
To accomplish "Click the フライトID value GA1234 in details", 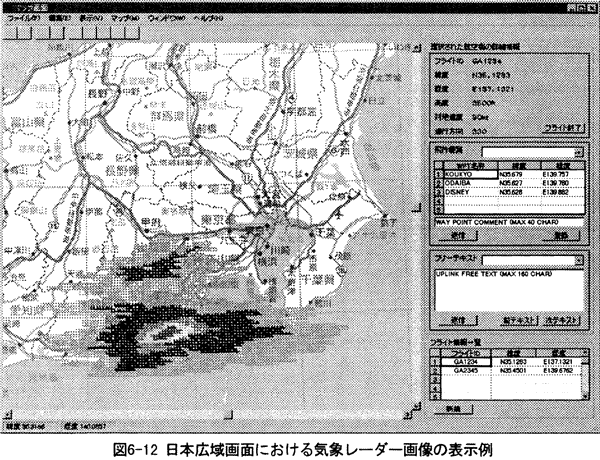I will [x=487, y=61].
